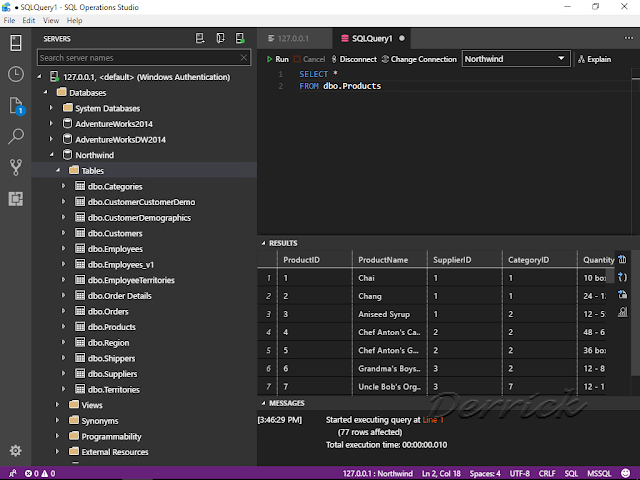Select the dbo.Employees_v1 table
The image size is (640, 480).
click(x=121, y=264)
